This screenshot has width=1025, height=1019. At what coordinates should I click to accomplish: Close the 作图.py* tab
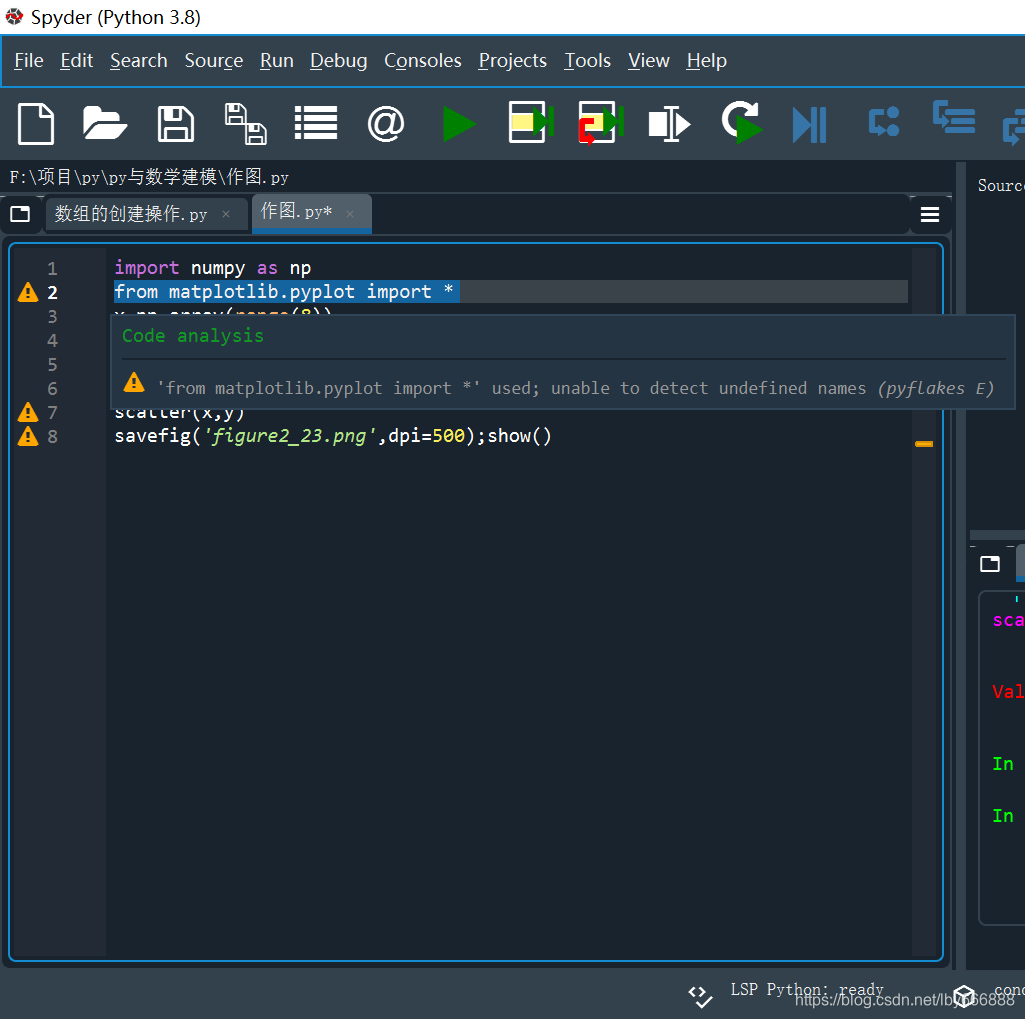(350, 213)
